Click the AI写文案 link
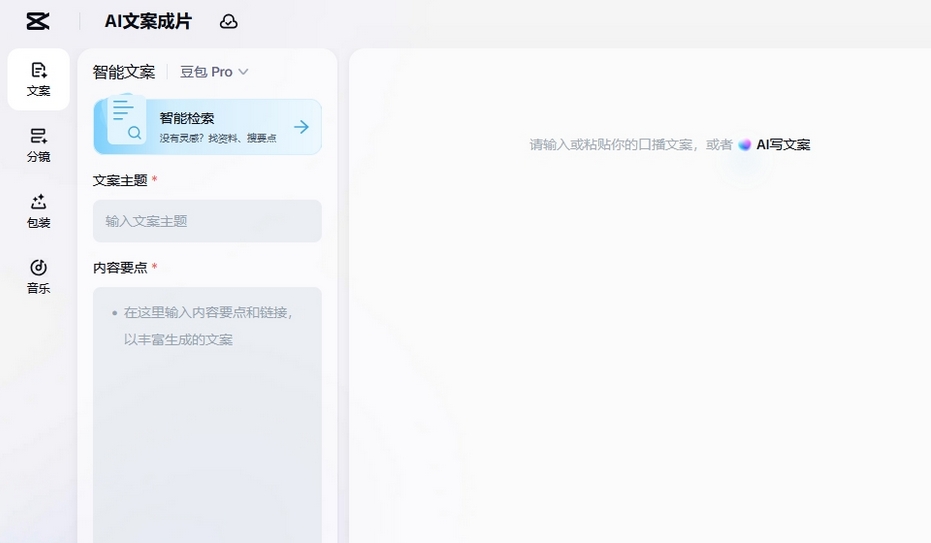The width and height of the screenshot is (931, 543). coord(783,145)
